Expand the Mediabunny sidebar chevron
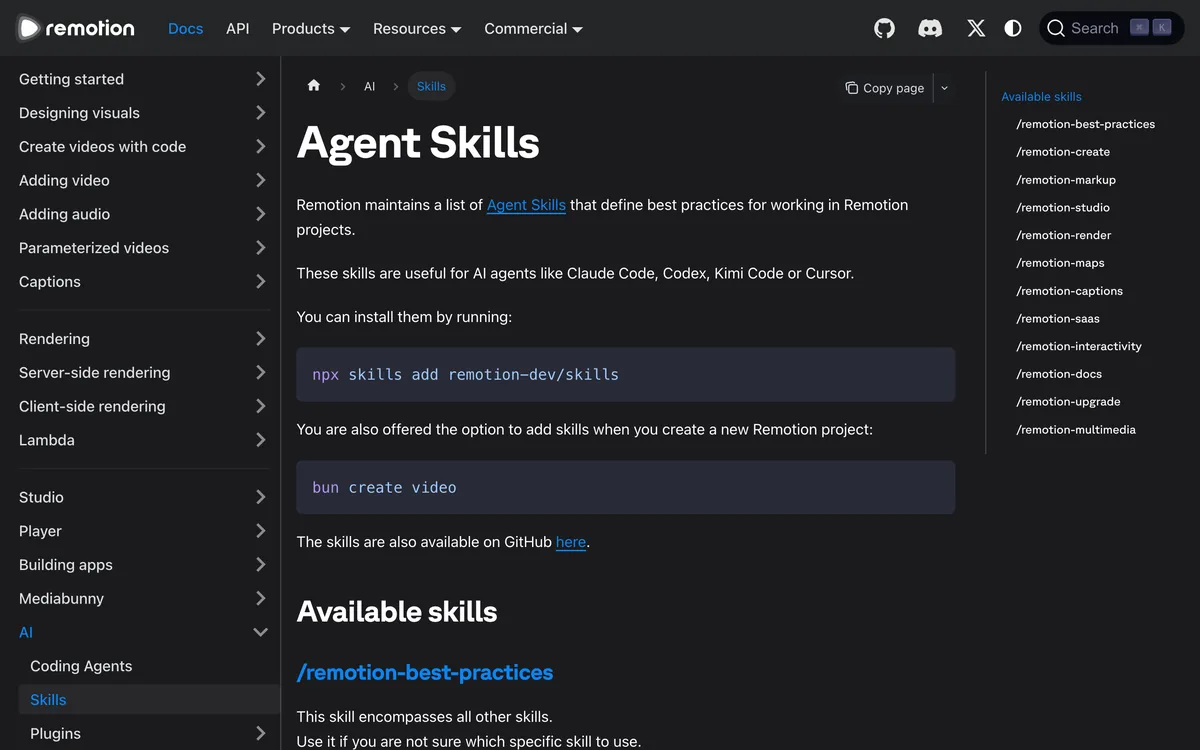1200x750 pixels. (260, 598)
